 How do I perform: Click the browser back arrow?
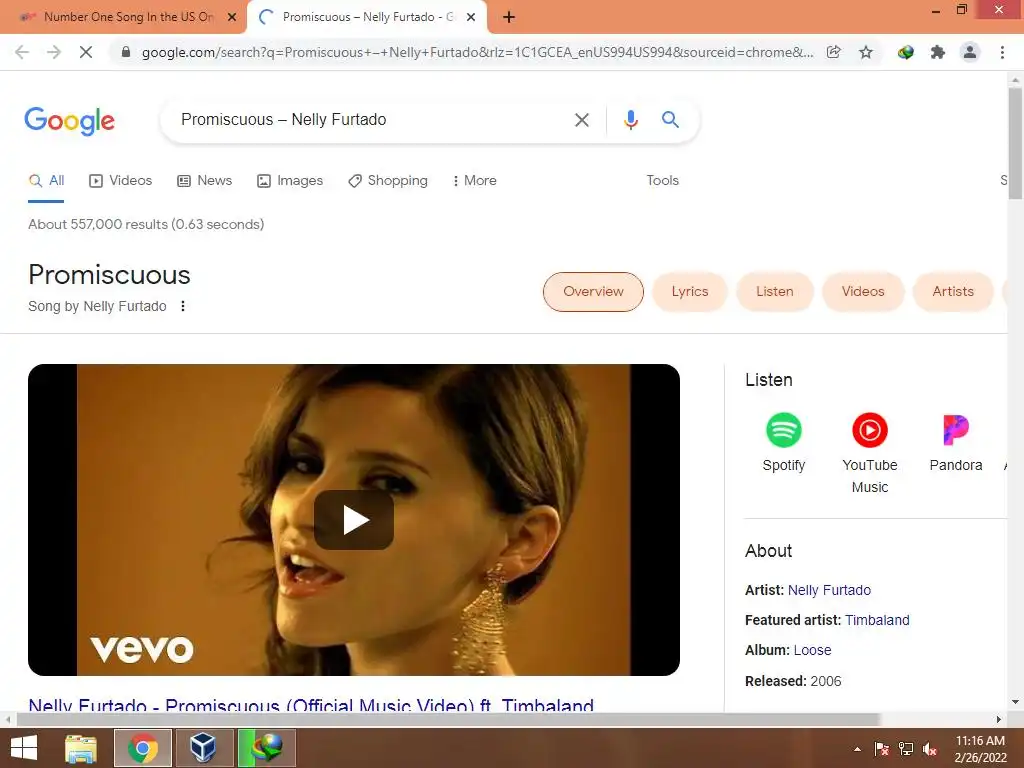(x=22, y=52)
